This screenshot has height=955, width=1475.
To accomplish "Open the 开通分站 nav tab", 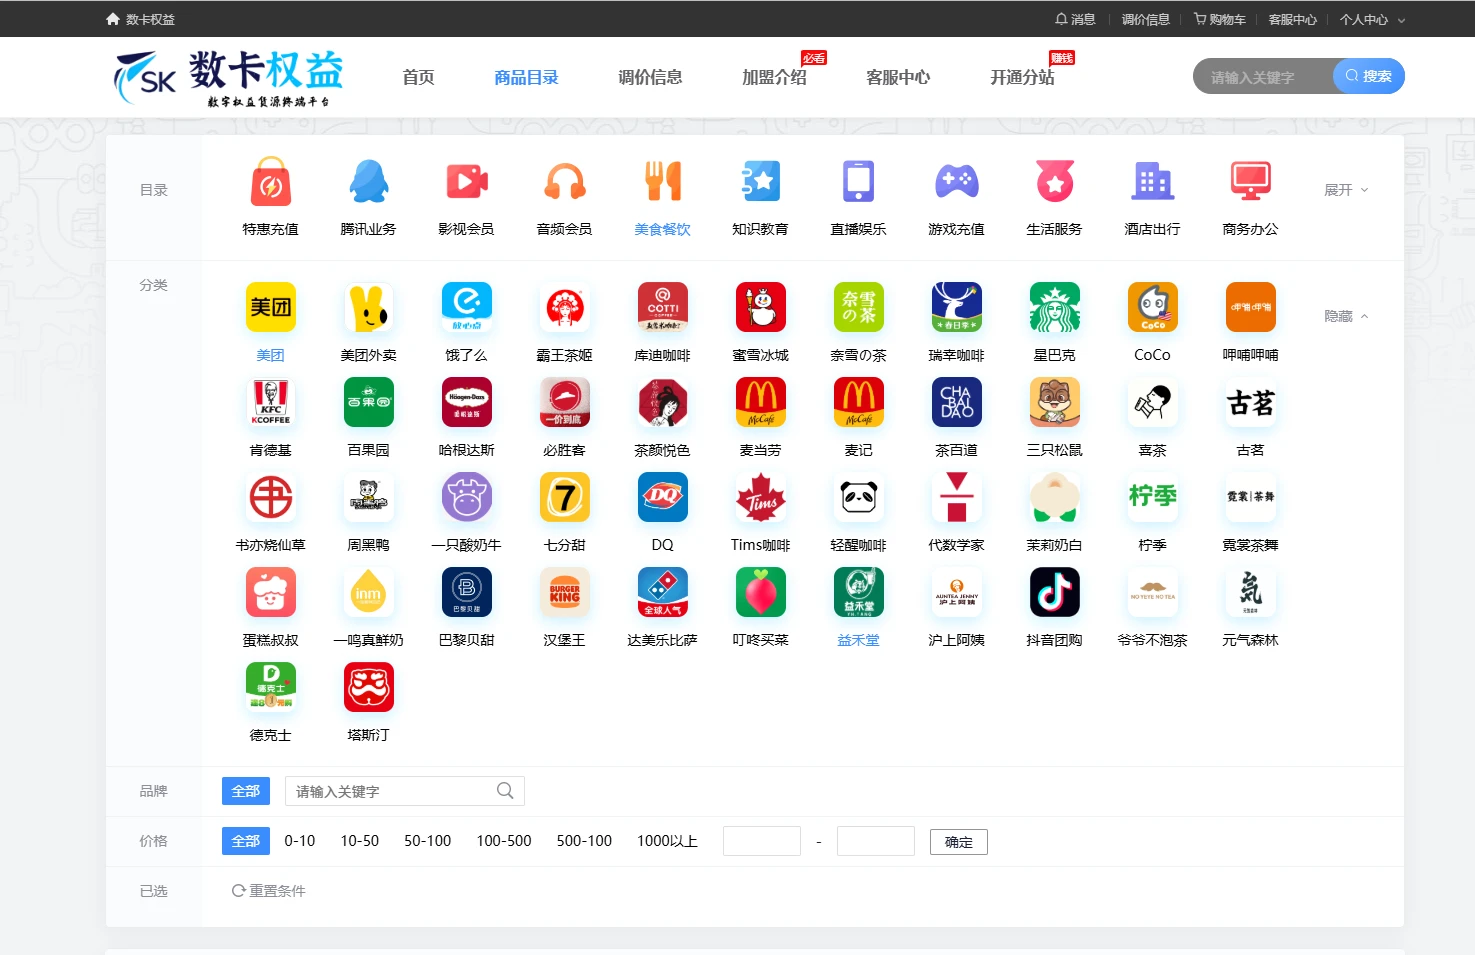I will pyautogui.click(x=1022, y=77).
